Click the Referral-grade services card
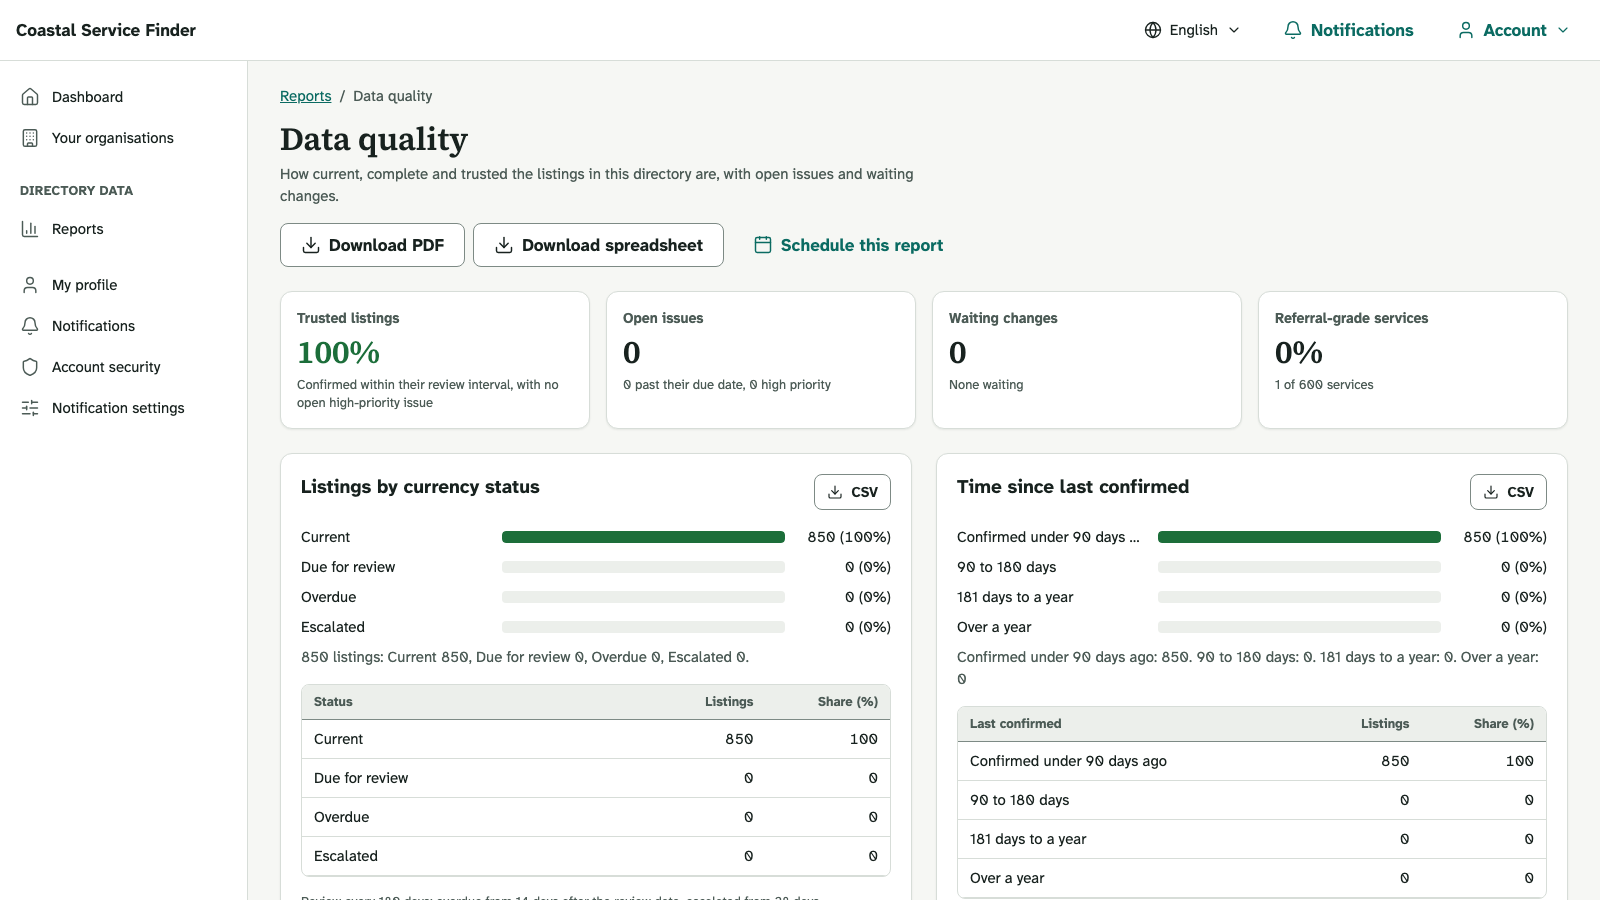 click(x=1413, y=360)
